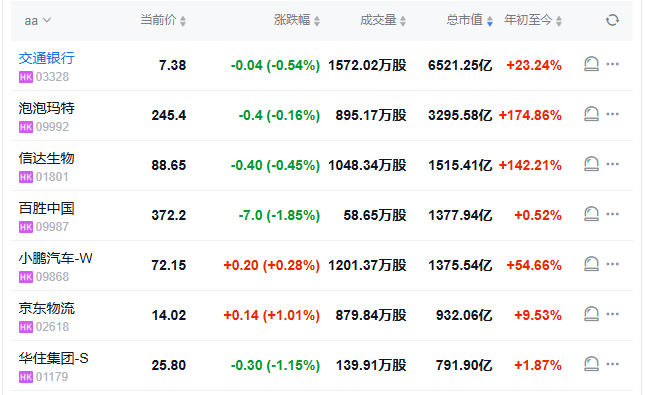The height and width of the screenshot is (395, 645).
Task: Open 华住集团-S stock page
Action: [53, 358]
